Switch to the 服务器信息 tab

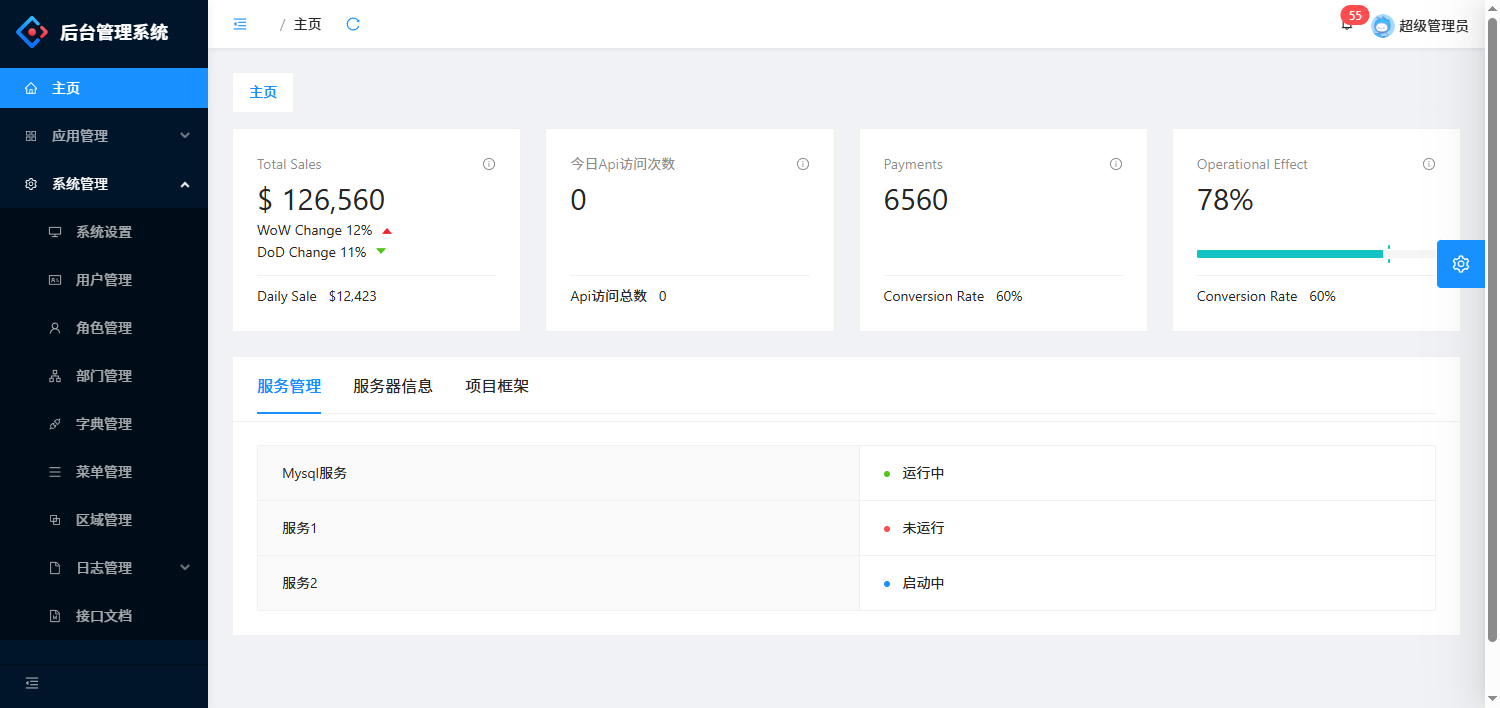[394, 386]
